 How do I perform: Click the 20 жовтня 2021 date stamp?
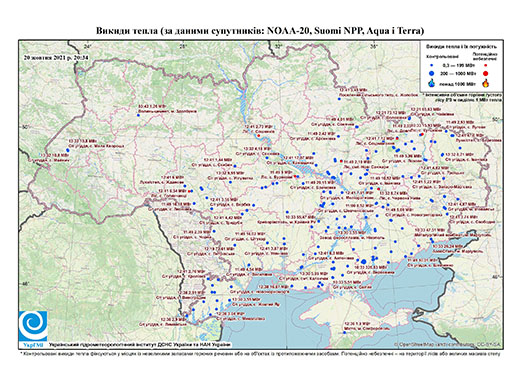pyautogui.click(x=56, y=57)
